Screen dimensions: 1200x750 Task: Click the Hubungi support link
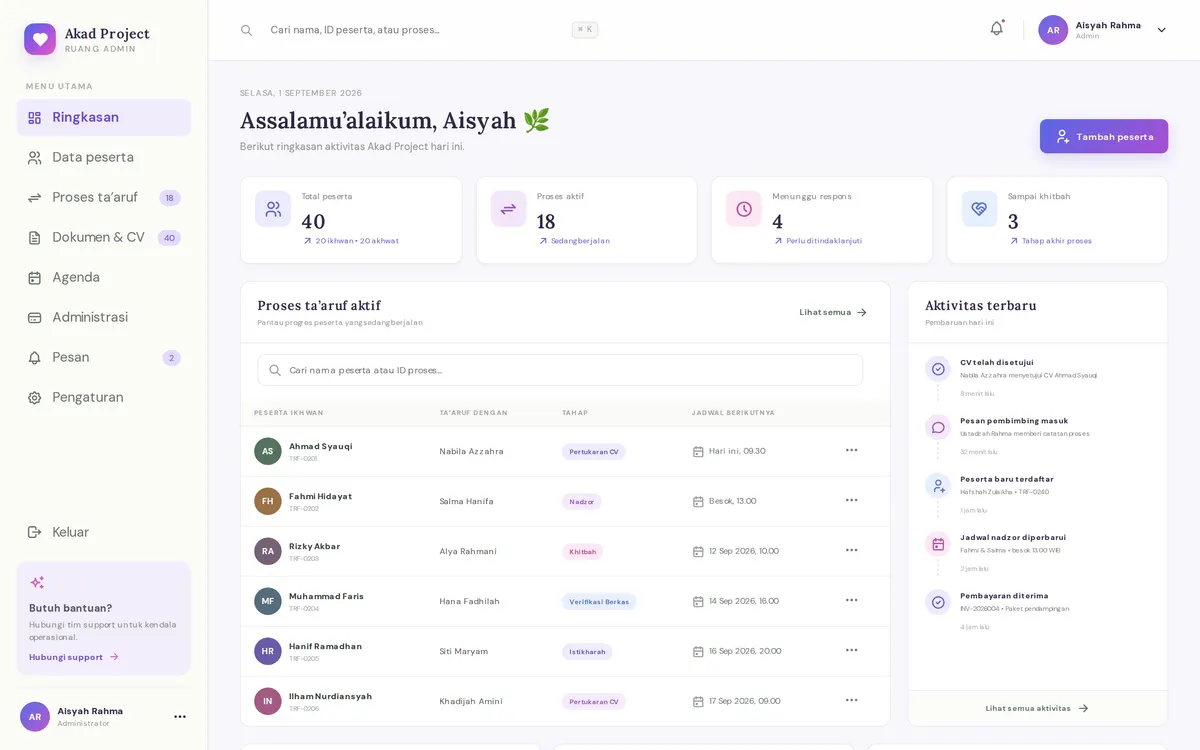(74, 657)
